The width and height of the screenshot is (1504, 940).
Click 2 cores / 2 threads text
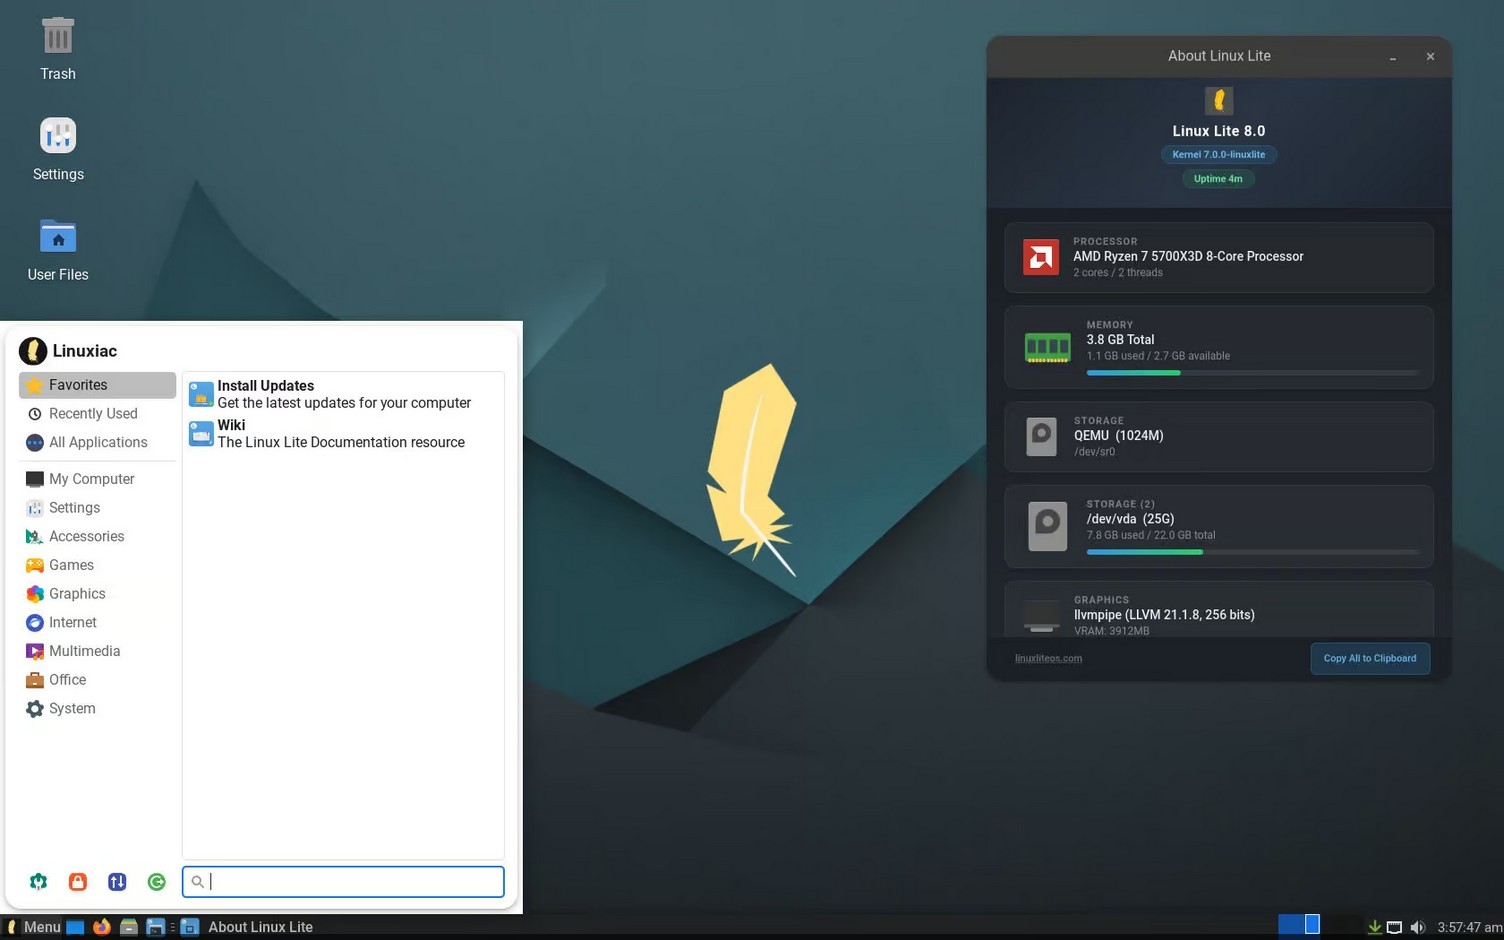[x=1118, y=272]
